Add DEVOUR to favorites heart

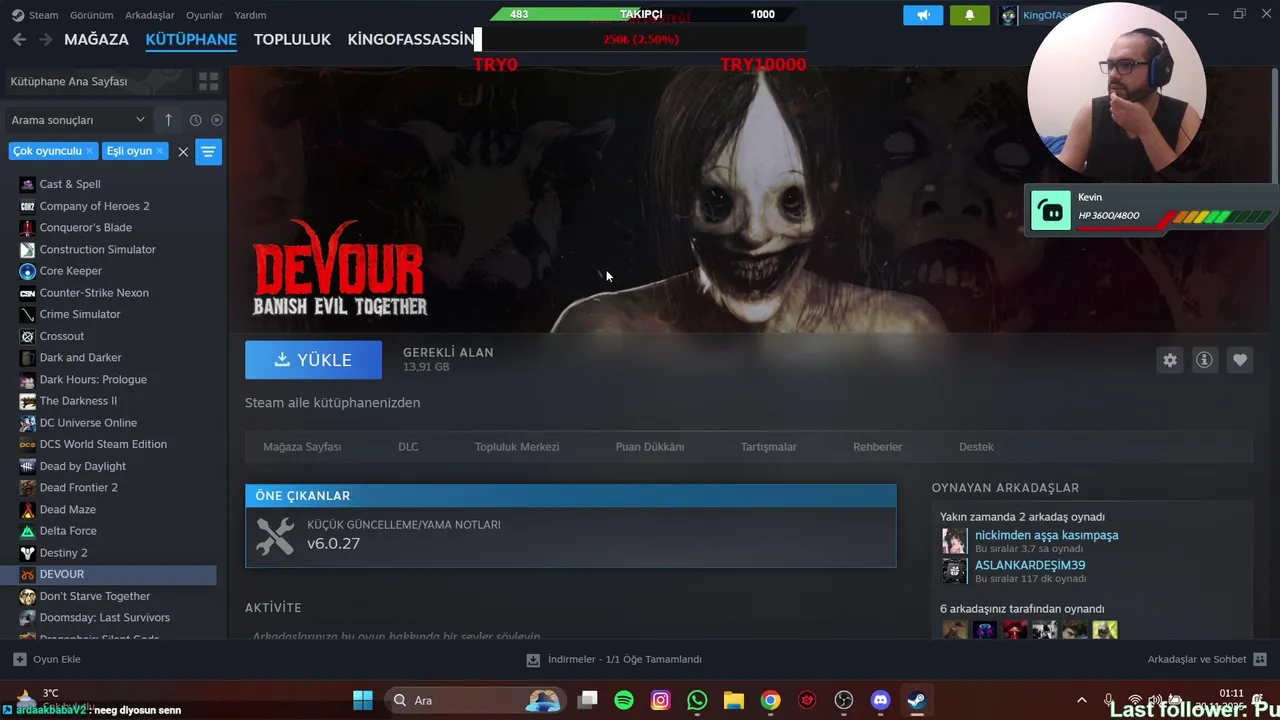tap(1240, 360)
